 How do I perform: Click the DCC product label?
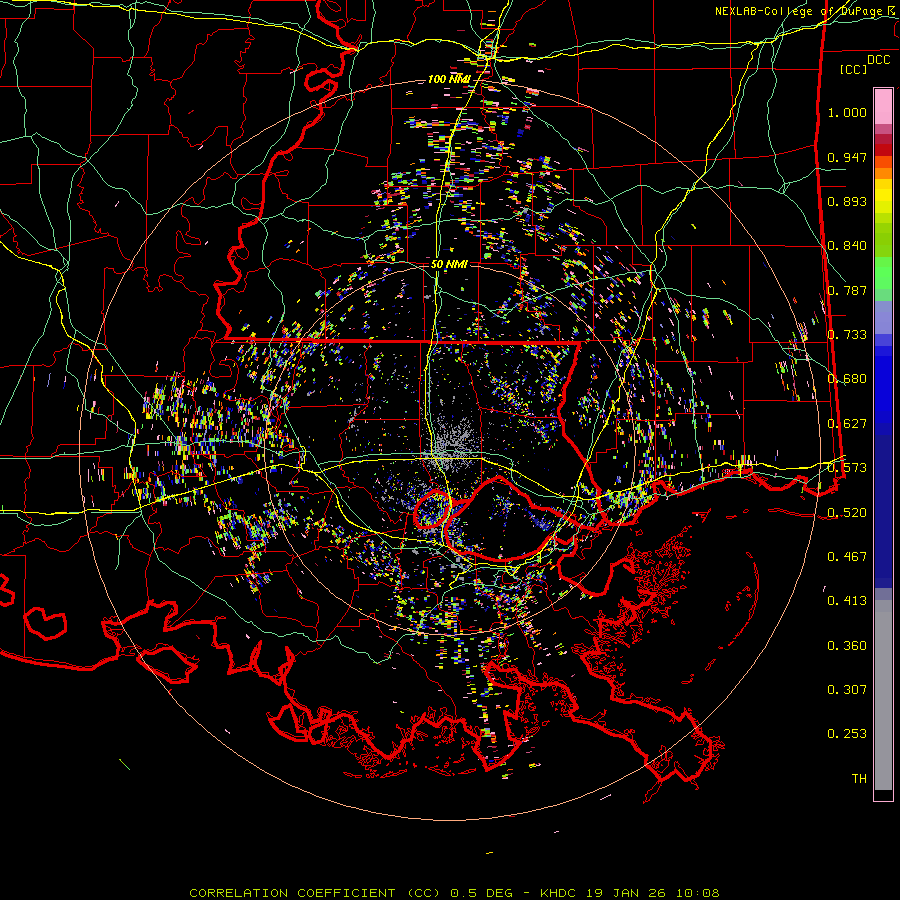(878, 59)
